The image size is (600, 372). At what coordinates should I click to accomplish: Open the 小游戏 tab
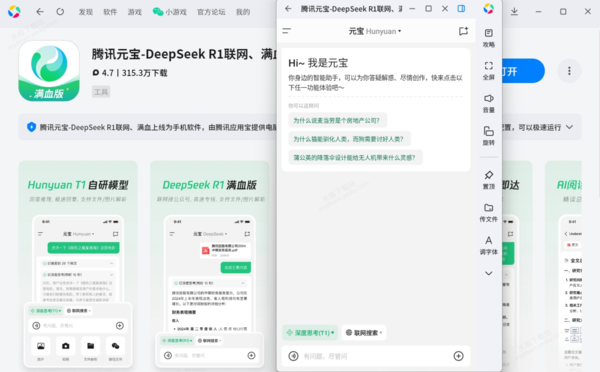tap(170, 12)
